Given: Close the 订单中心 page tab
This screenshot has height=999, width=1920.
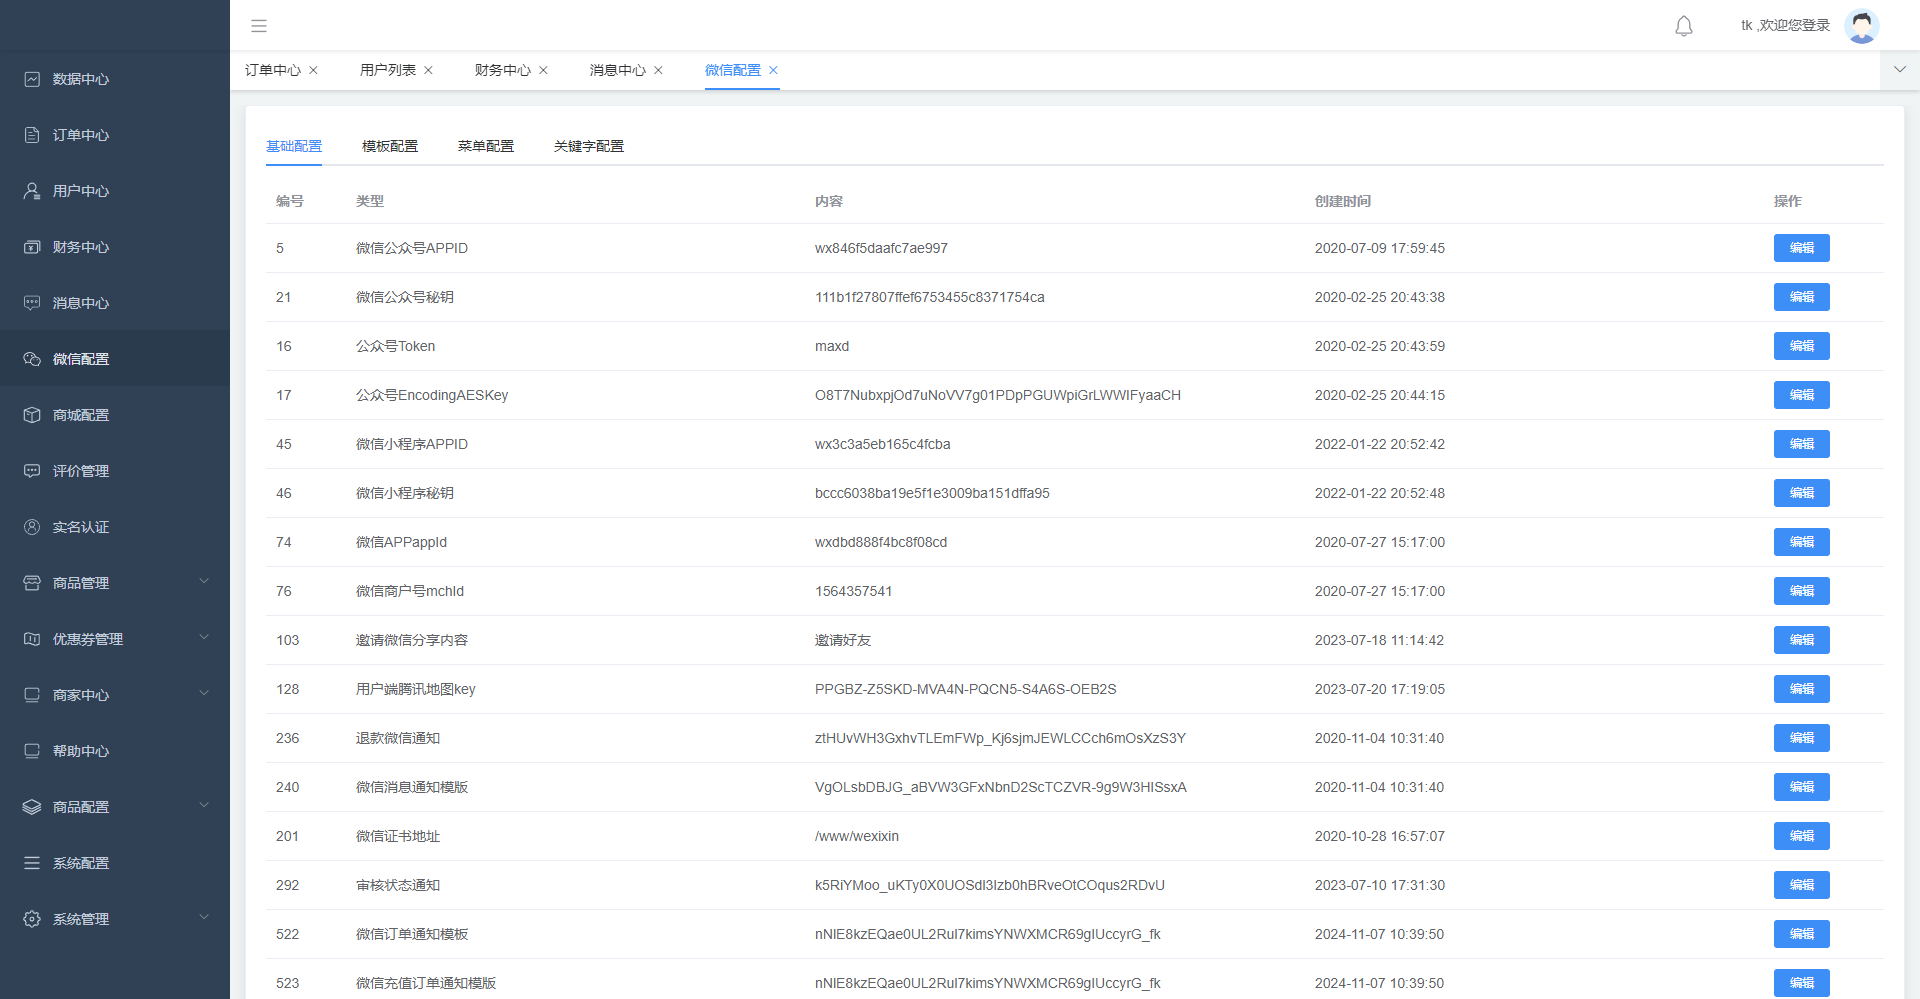Looking at the screenshot, I should point(314,70).
